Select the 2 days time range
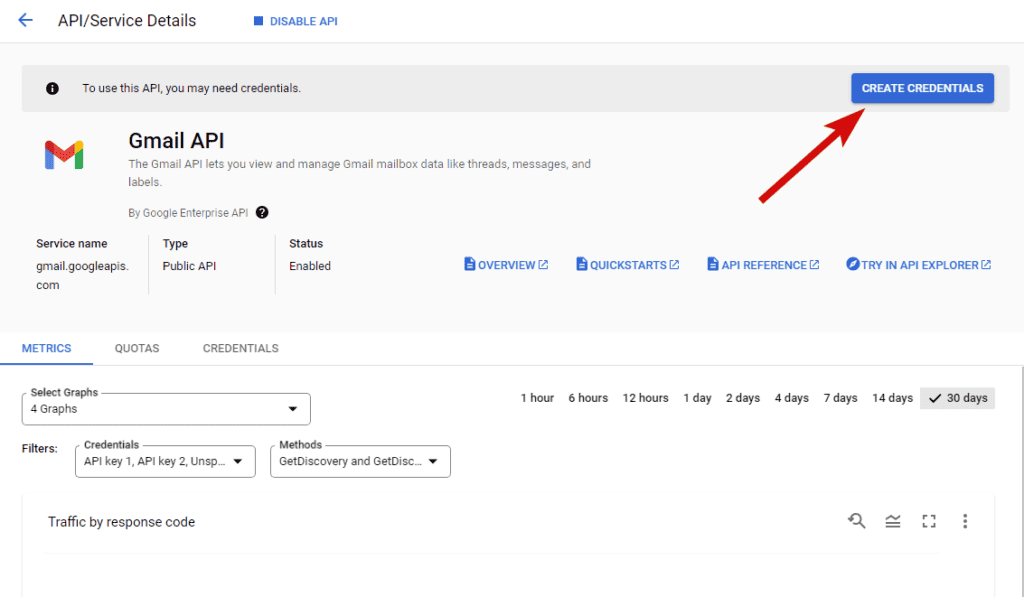 743,398
